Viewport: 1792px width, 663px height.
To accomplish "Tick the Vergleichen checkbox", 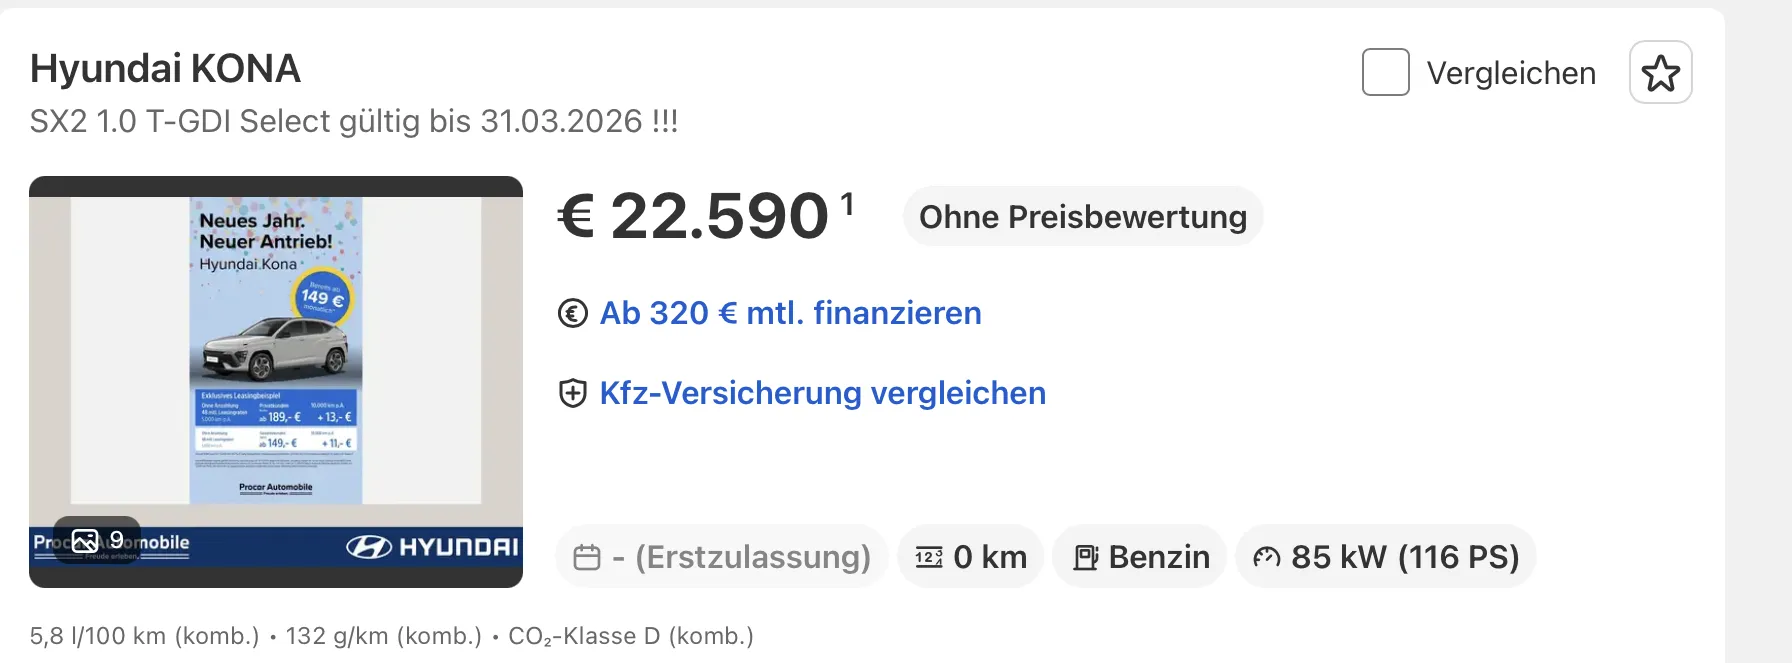I will tap(1385, 73).
